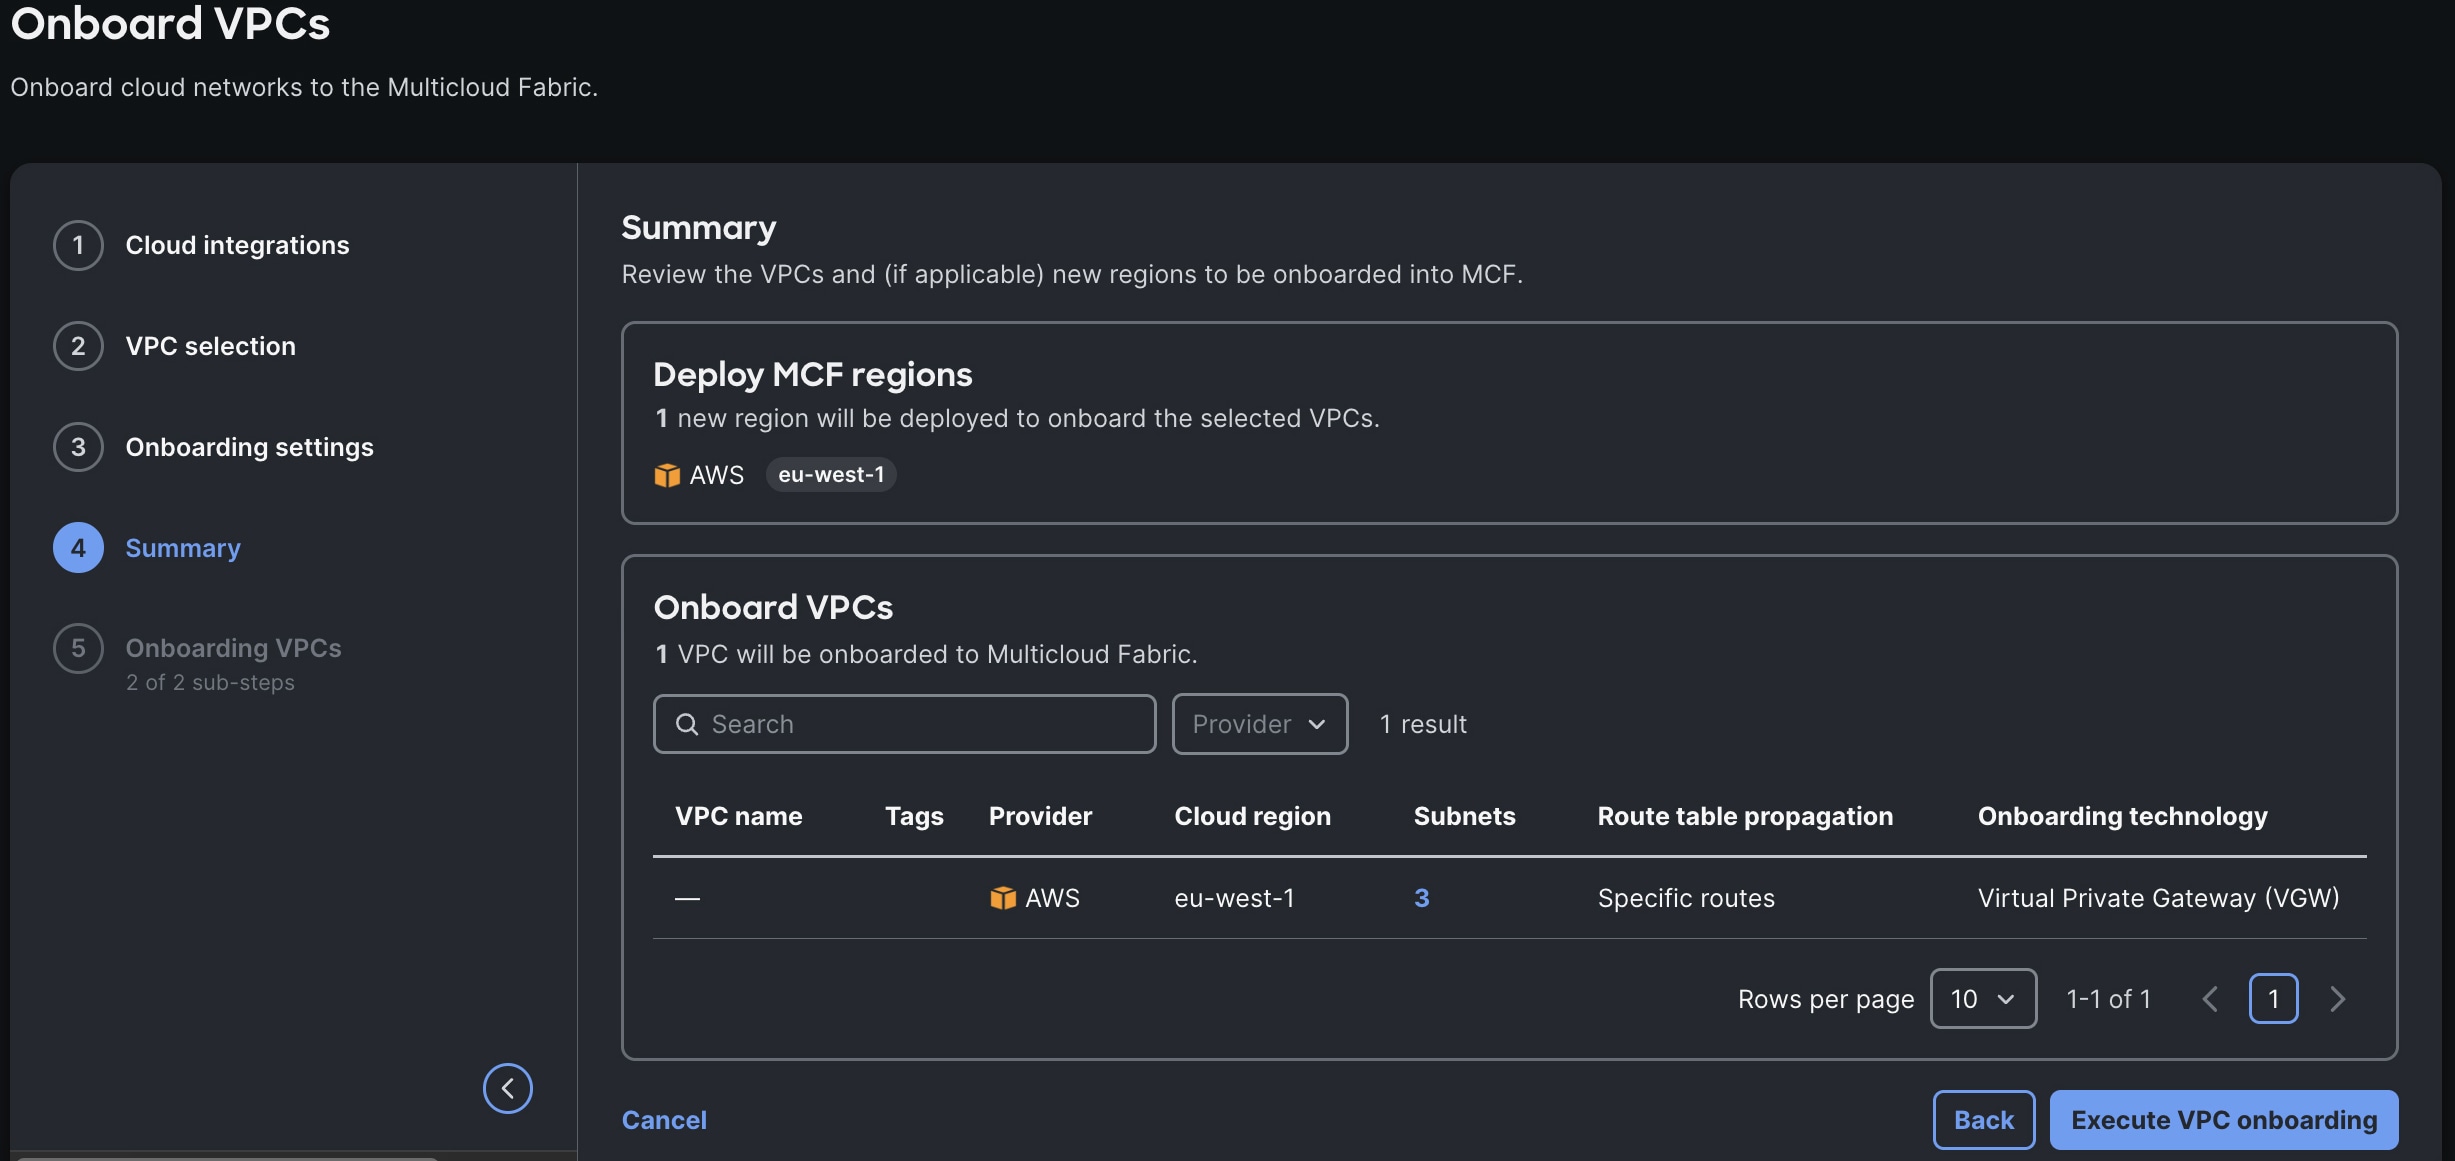Click the 1-1 of 1 pagination text
Screen dimensions: 2455x1161
point(2109,999)
